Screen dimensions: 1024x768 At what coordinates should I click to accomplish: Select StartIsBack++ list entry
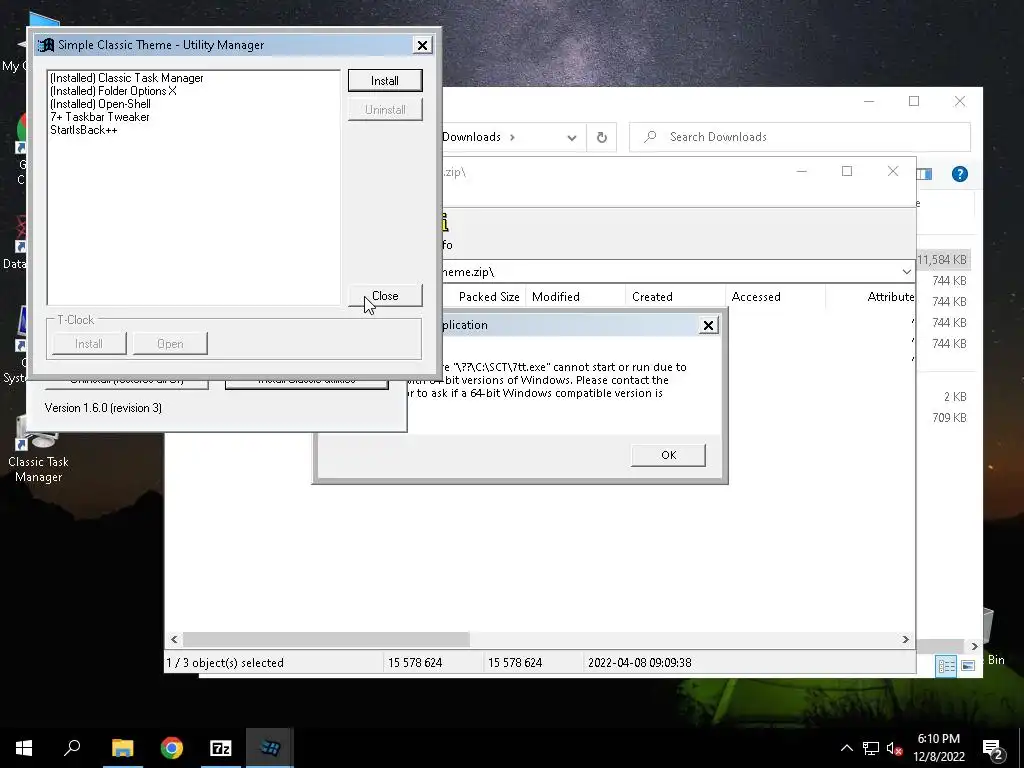(x=84, y=130)
